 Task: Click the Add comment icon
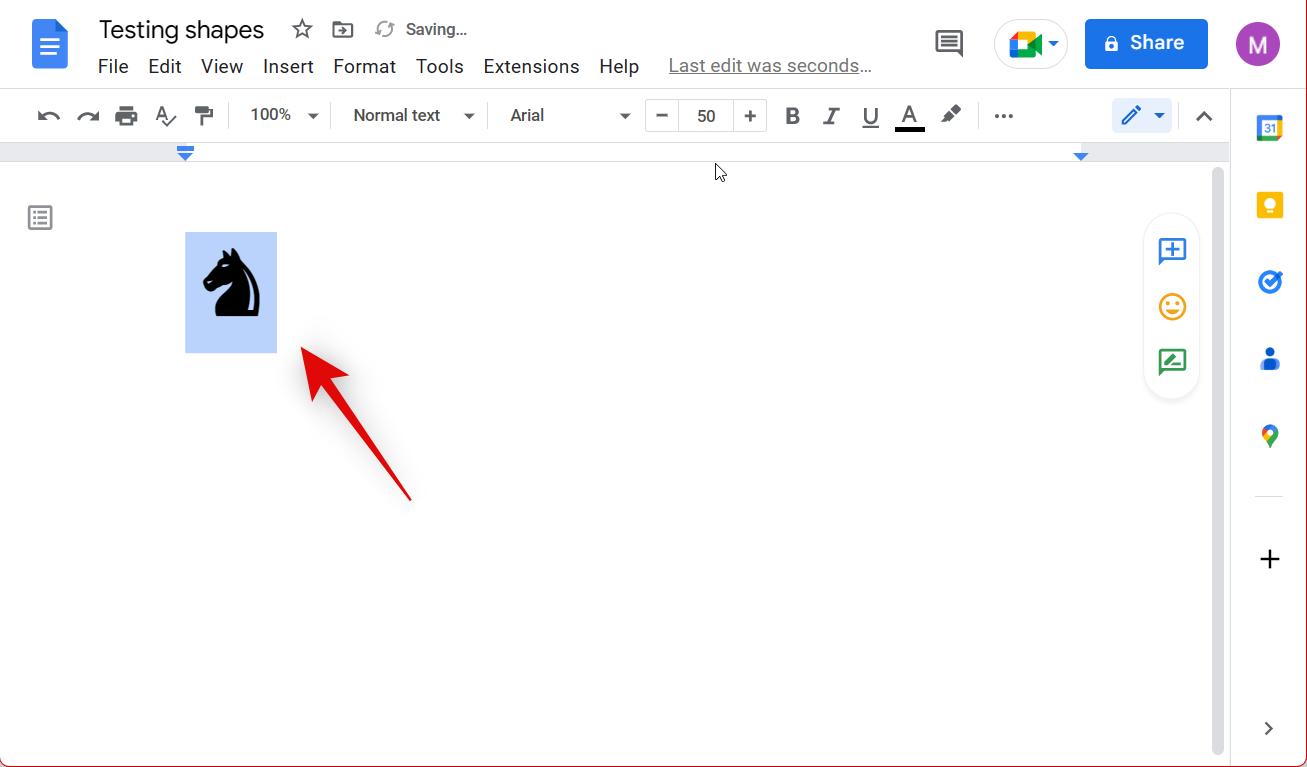(x=1172, y=250)
